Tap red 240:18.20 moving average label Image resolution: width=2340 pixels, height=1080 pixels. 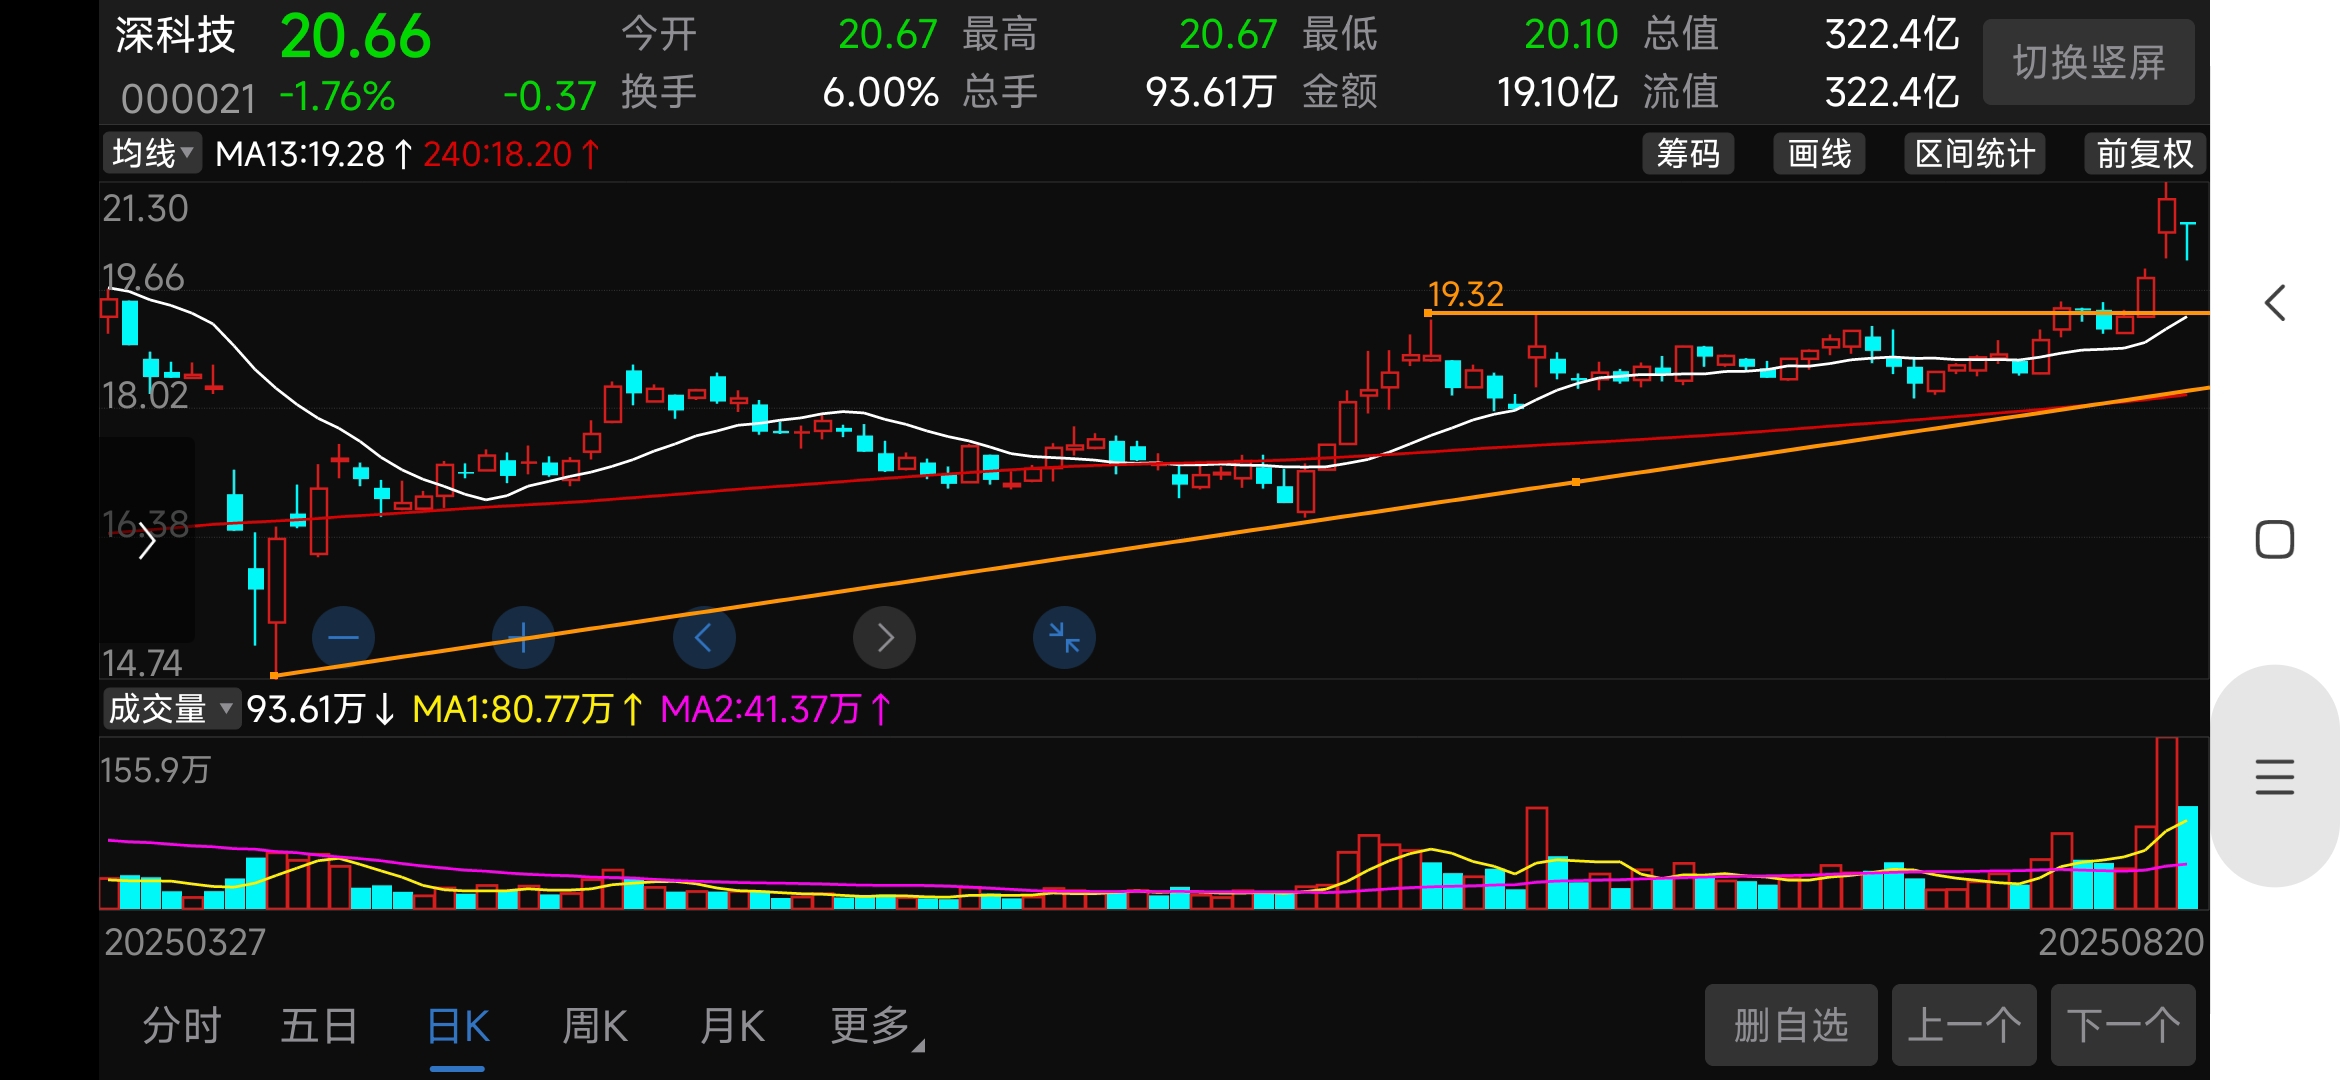511,154
